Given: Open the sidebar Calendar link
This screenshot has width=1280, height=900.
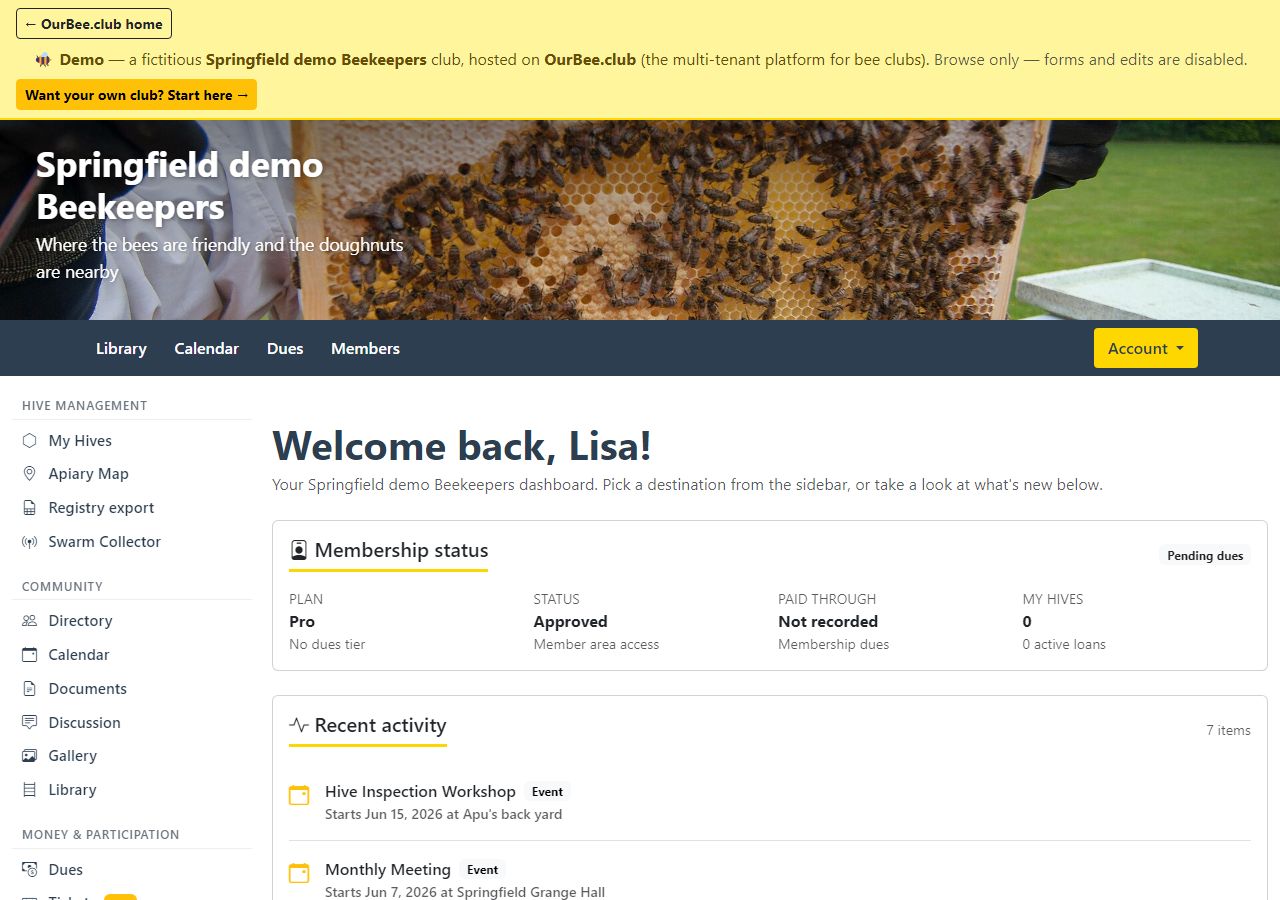Looking at the screenshot, I should tap(79, 655).
